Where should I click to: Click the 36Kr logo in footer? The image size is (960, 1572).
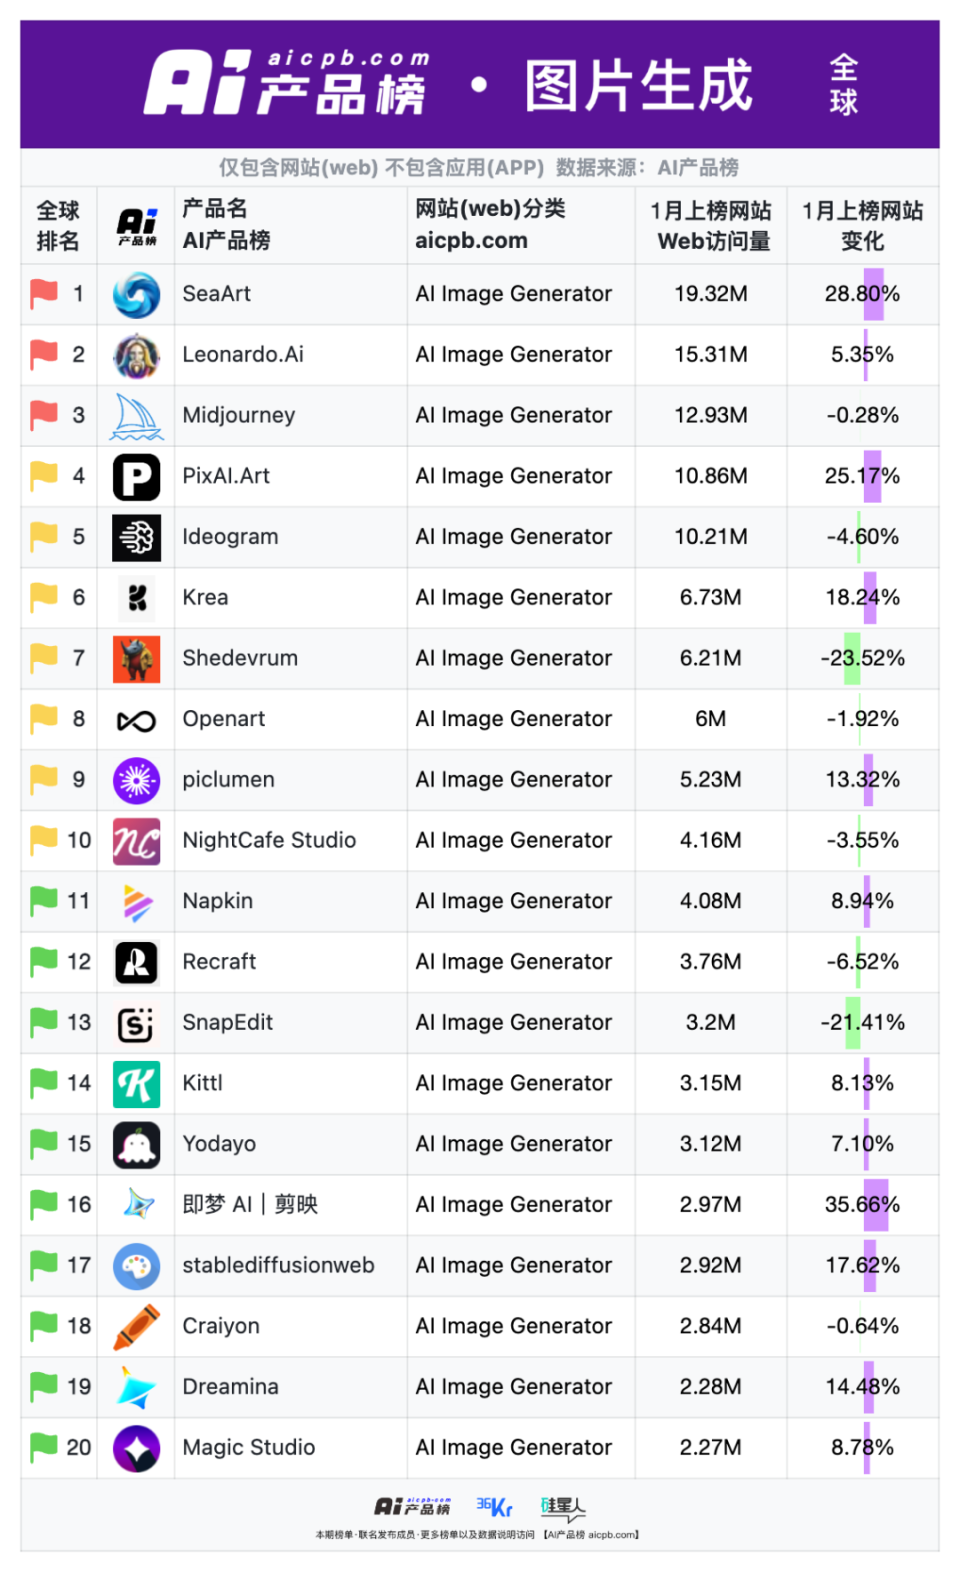coord(494,1507)
